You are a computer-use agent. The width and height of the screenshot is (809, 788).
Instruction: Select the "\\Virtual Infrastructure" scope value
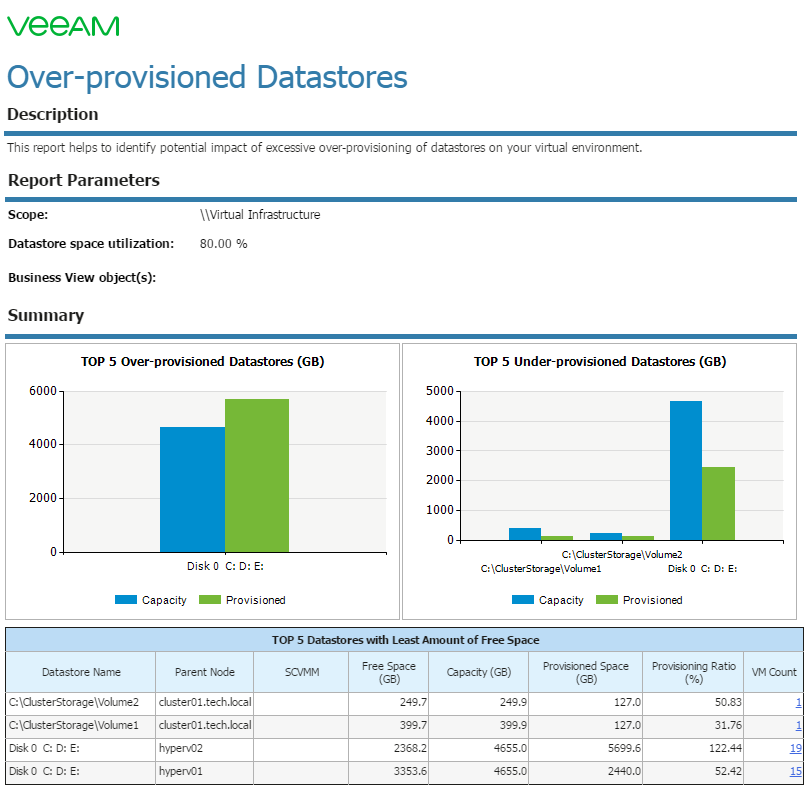pos(260,215)
